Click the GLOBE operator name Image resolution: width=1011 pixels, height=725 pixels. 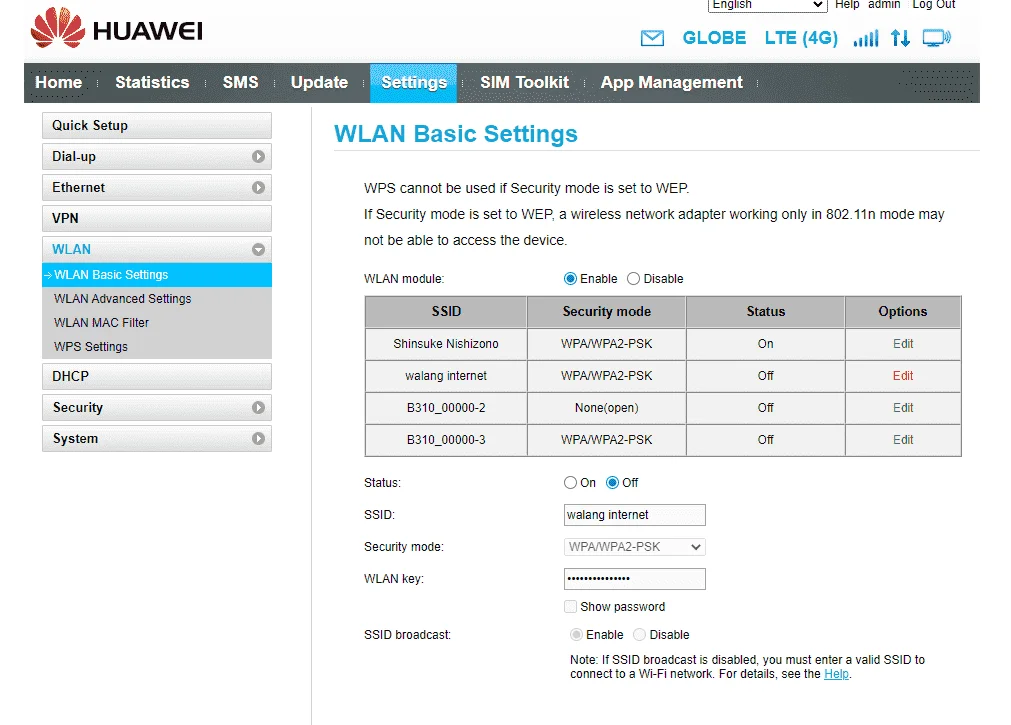point(714,38)
